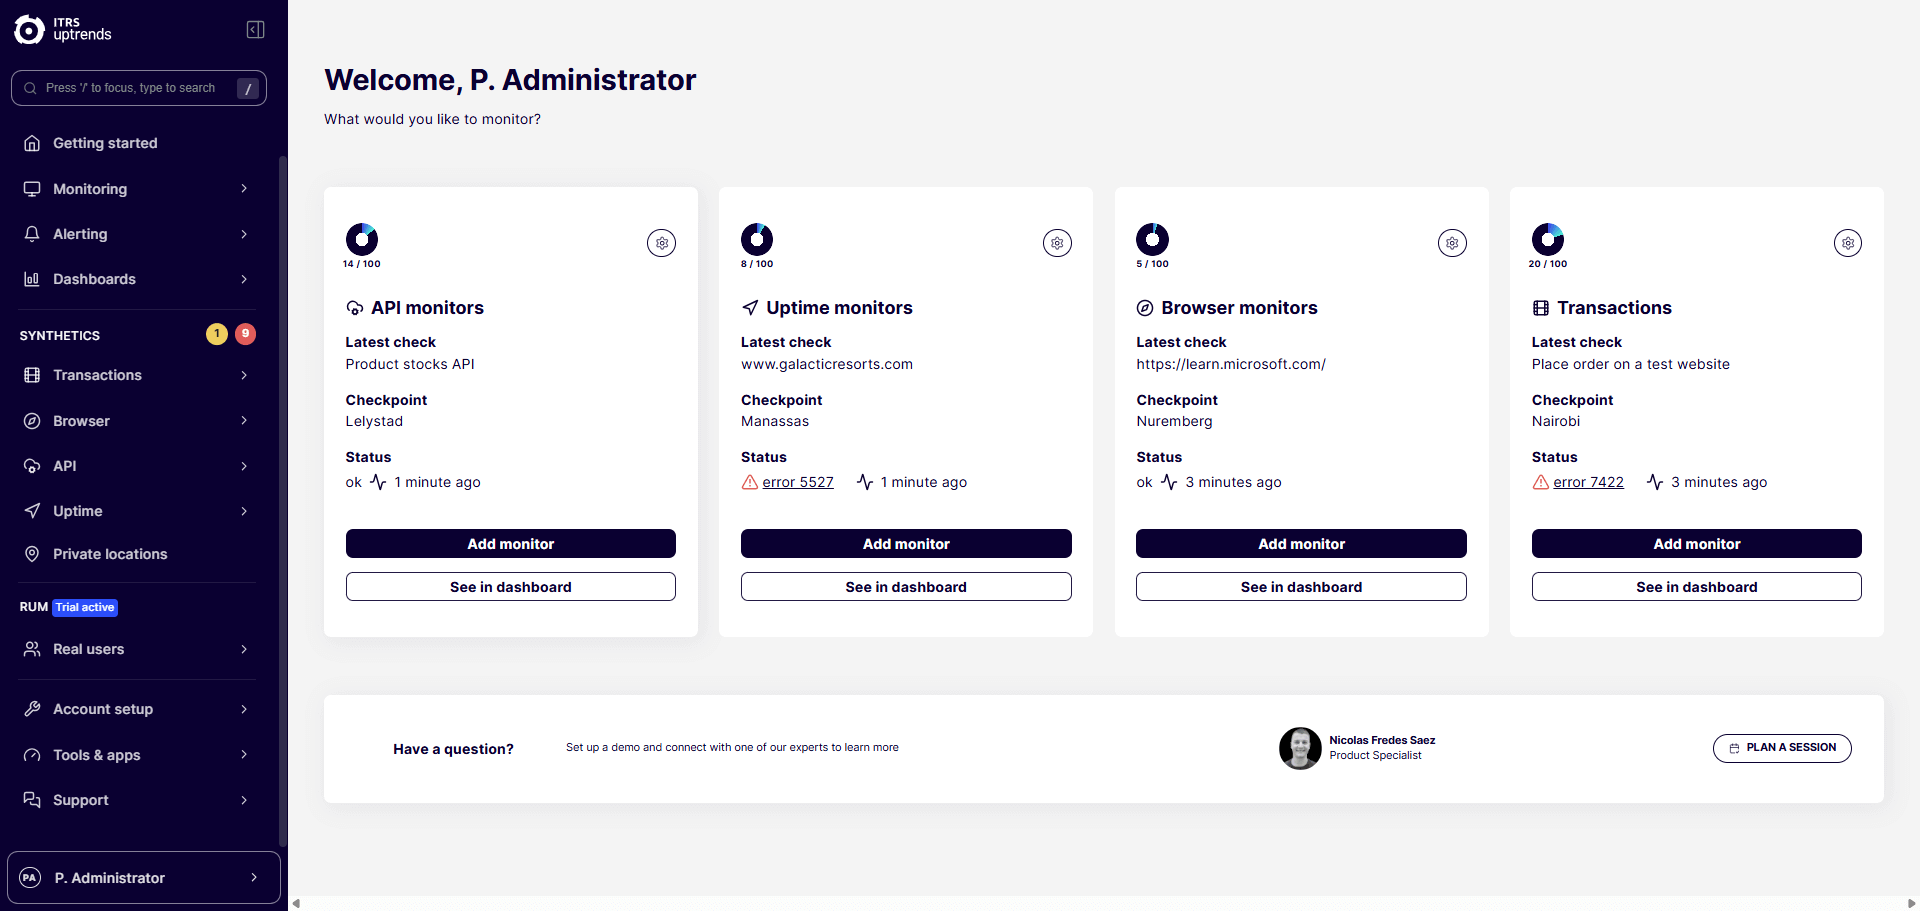Click the Uptime monitors paper-plane icon
This screenshot has width=1920, height=911.
pos(749,307)
